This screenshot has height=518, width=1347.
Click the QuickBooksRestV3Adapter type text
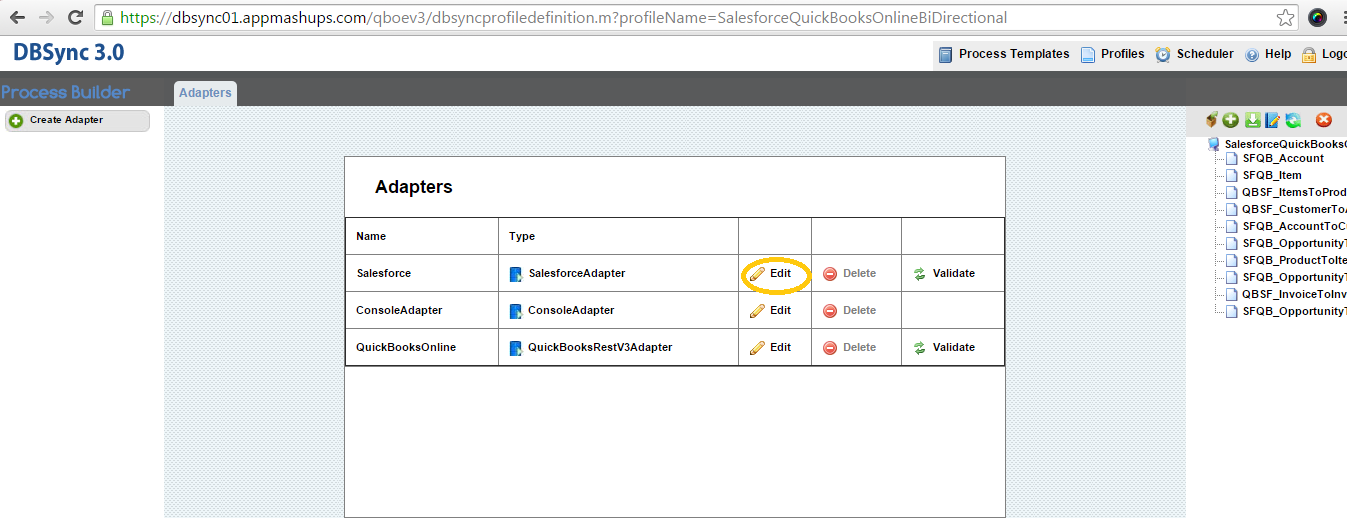600,347
